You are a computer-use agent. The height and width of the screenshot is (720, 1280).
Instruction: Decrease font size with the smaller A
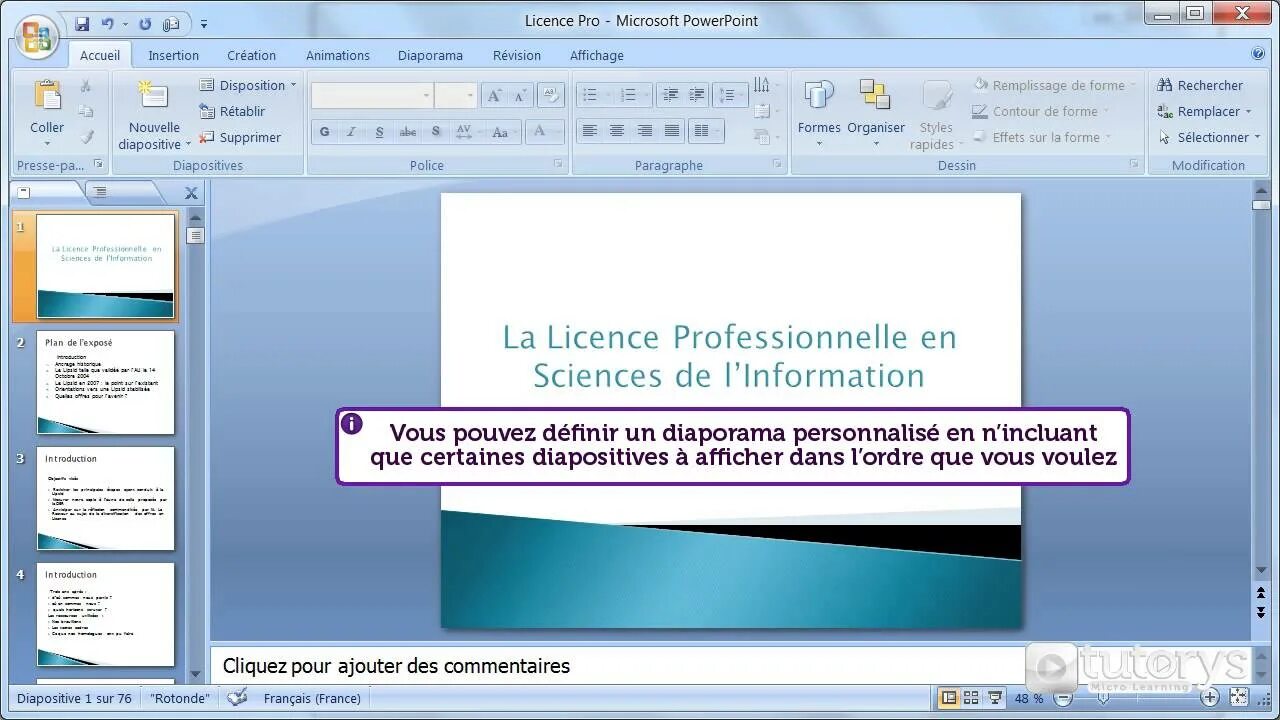(520, 96)
